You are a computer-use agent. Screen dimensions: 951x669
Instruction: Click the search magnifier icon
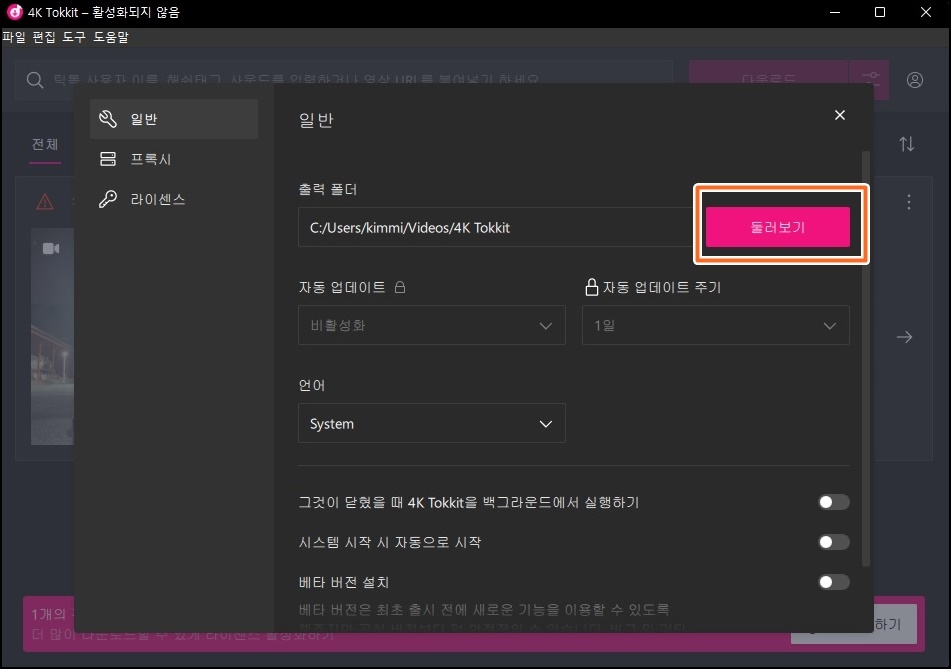tap(35, 80)
